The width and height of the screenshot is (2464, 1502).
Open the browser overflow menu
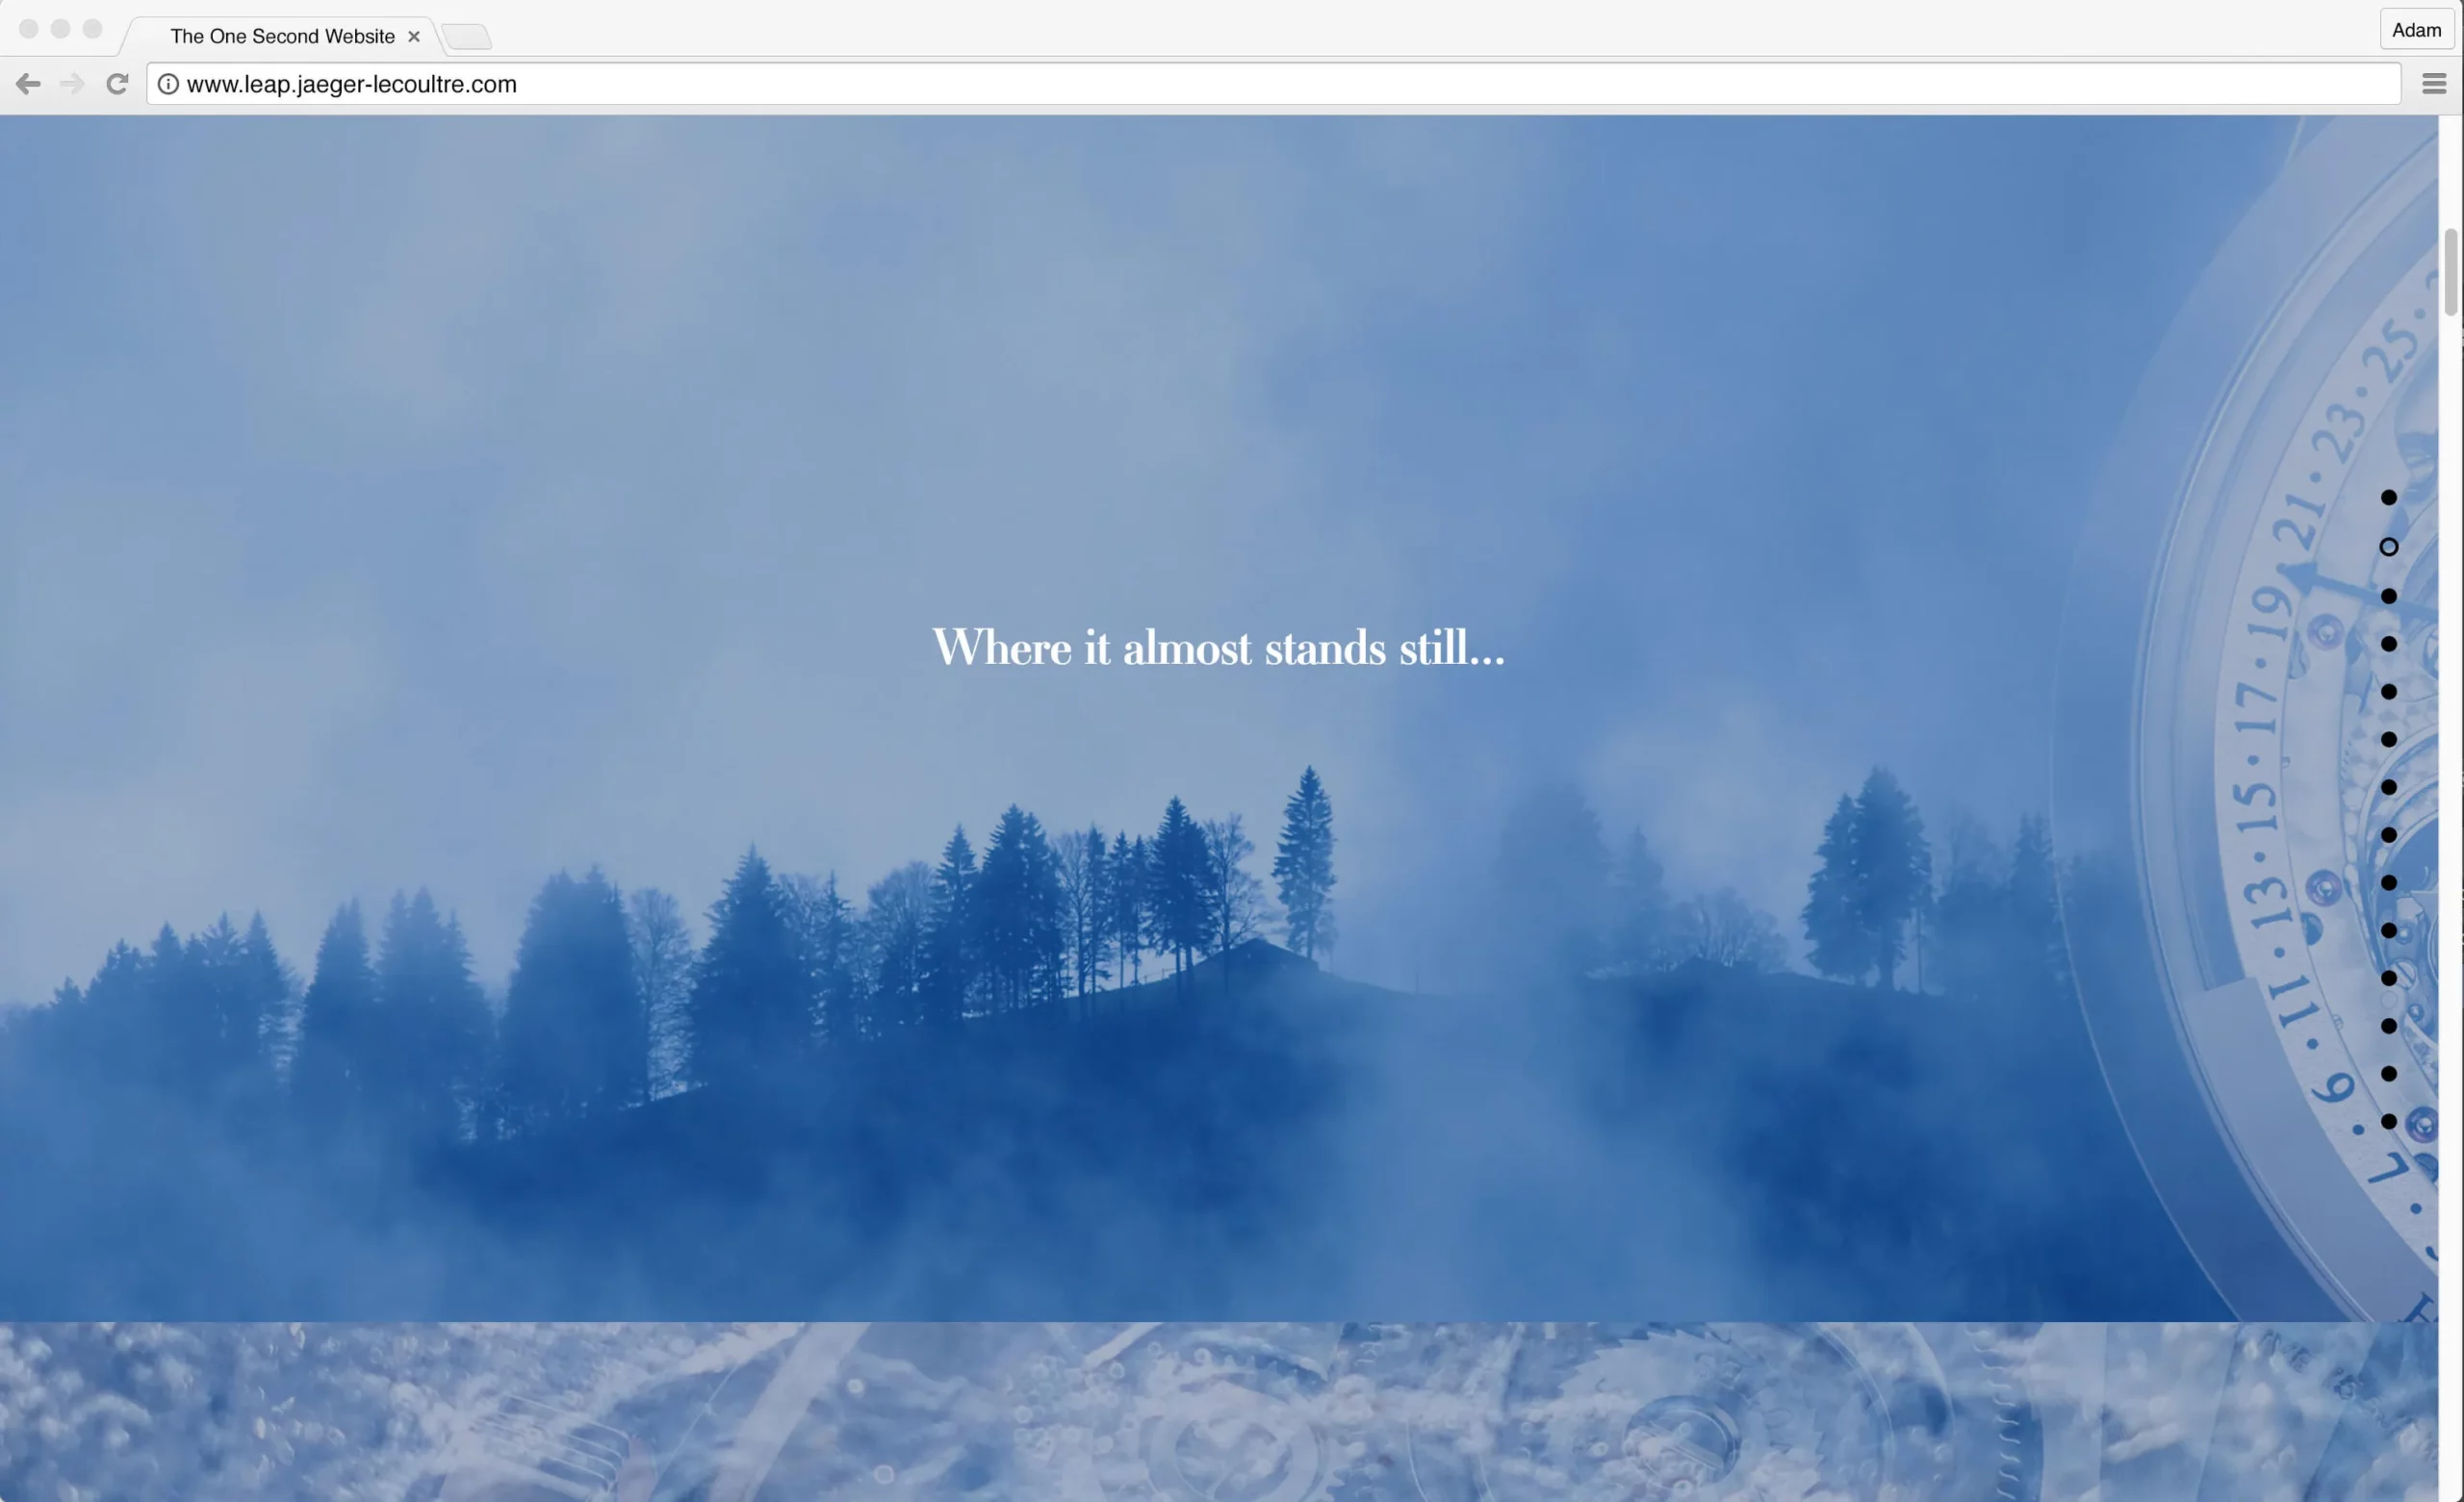(2434, 83)
